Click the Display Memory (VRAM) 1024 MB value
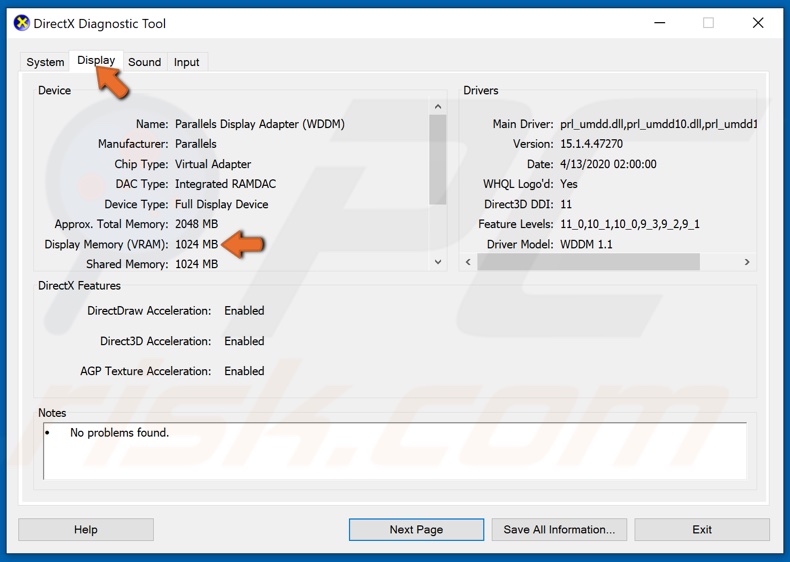This screenshot has width=790, height=562. pos(196,244)
